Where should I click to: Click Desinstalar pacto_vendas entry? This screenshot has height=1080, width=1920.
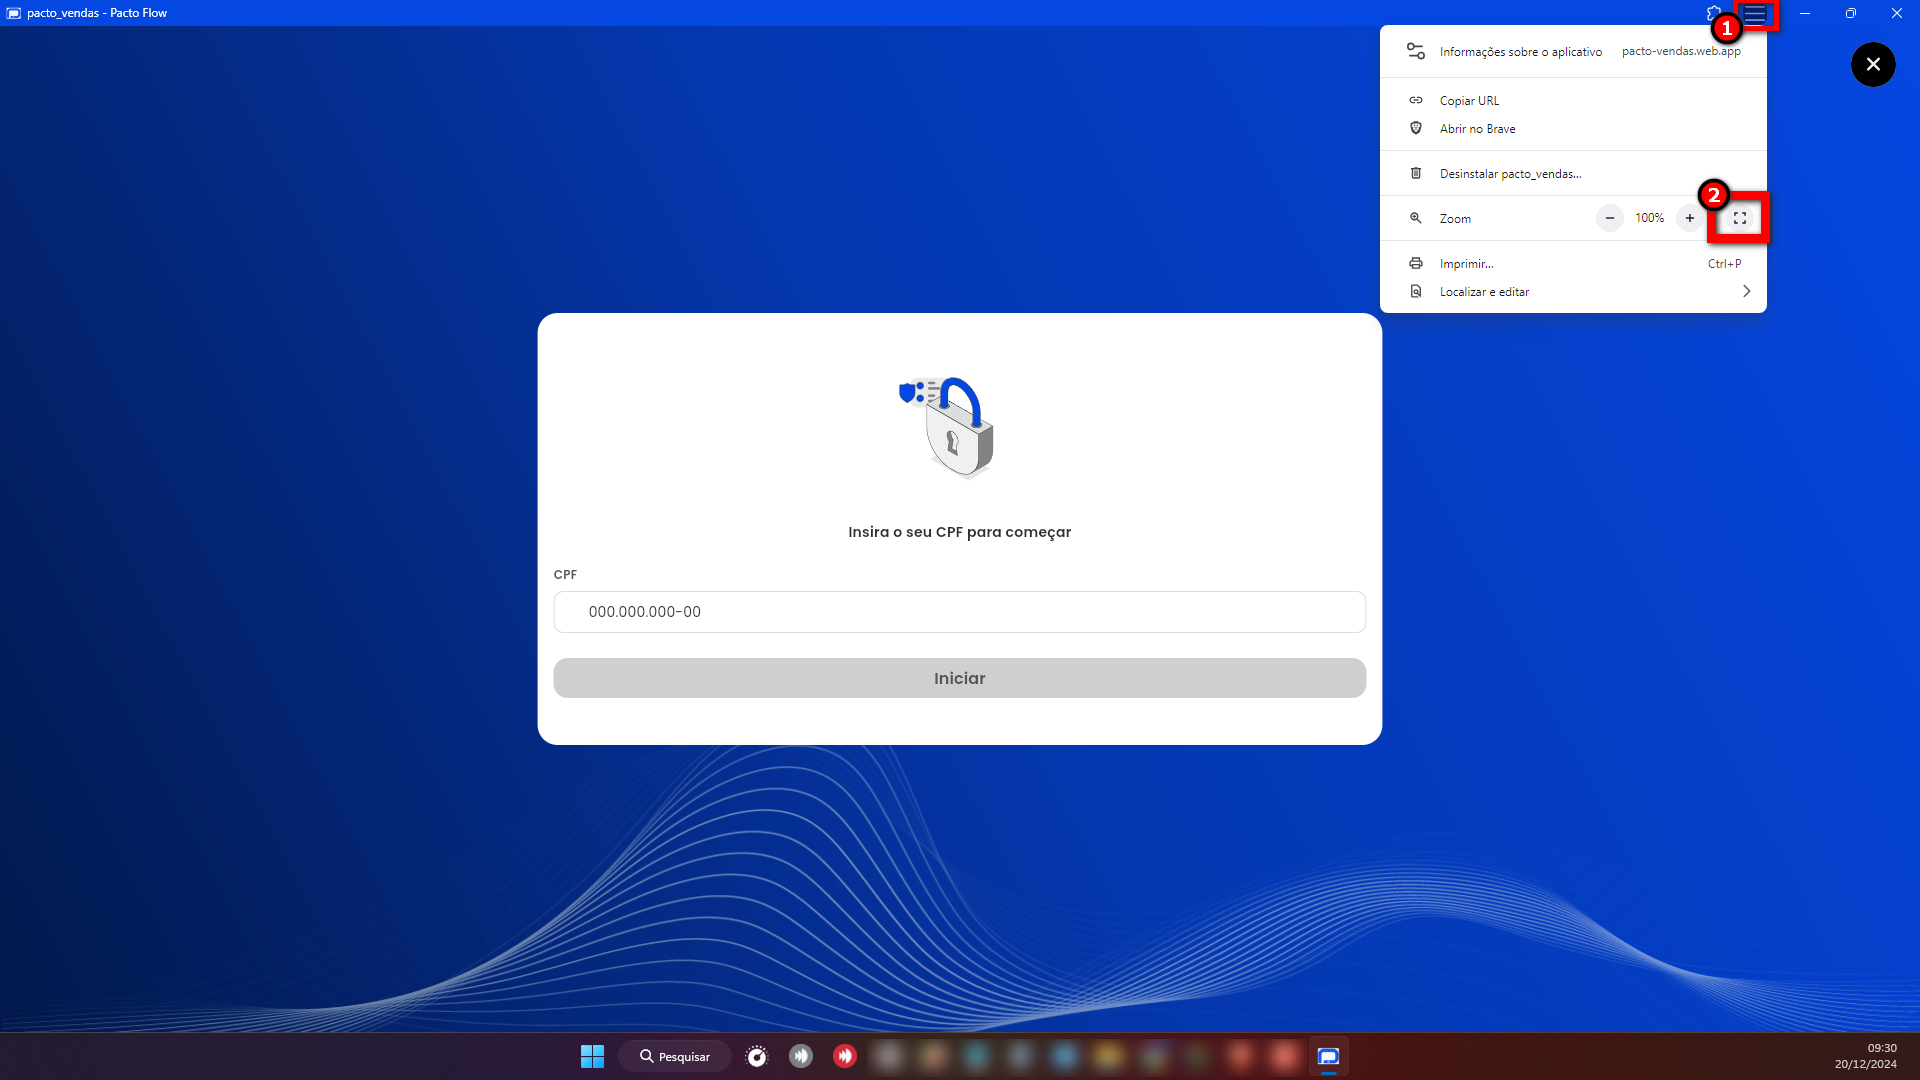coord(1510,174)
